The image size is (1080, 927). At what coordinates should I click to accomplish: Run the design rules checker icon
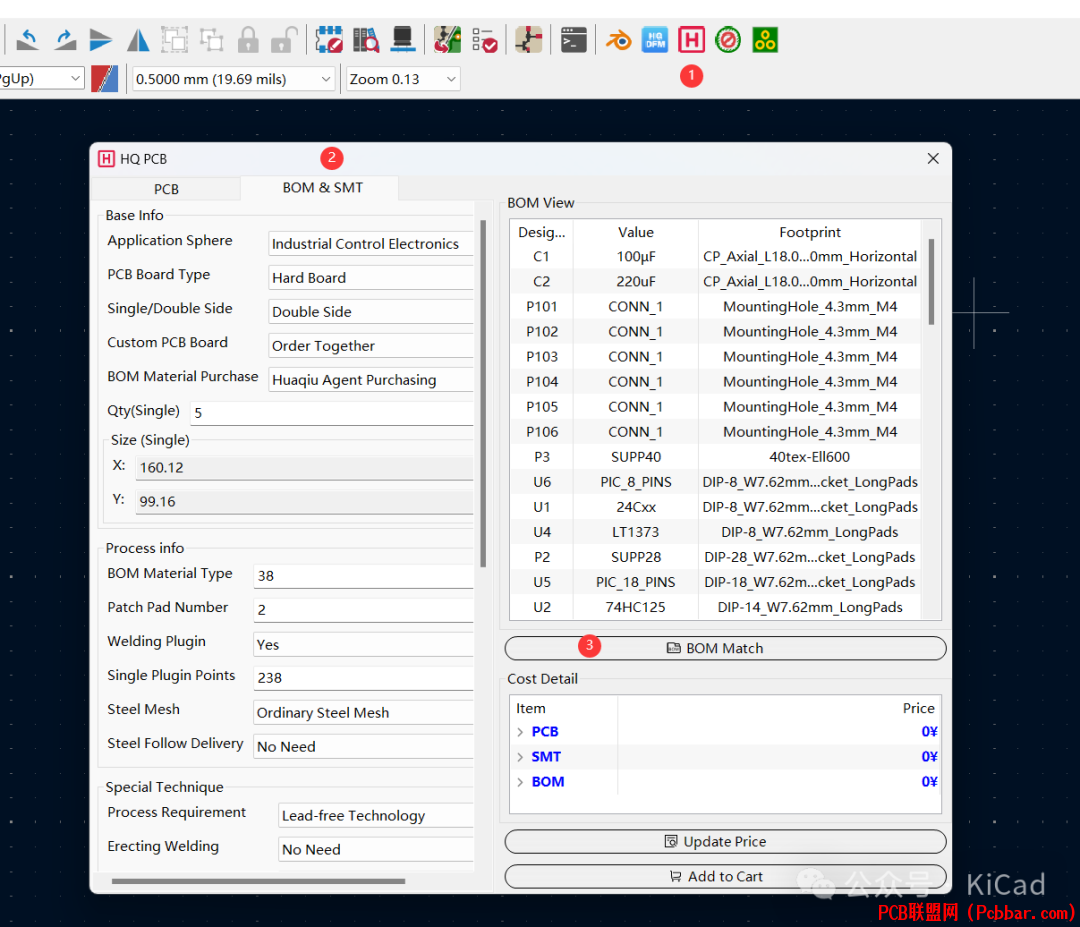coord(485,40)
